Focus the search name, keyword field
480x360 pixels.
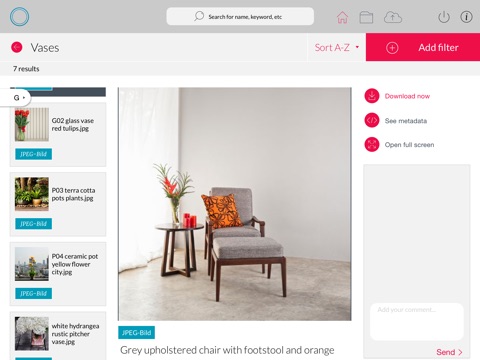tap(240, 16)
